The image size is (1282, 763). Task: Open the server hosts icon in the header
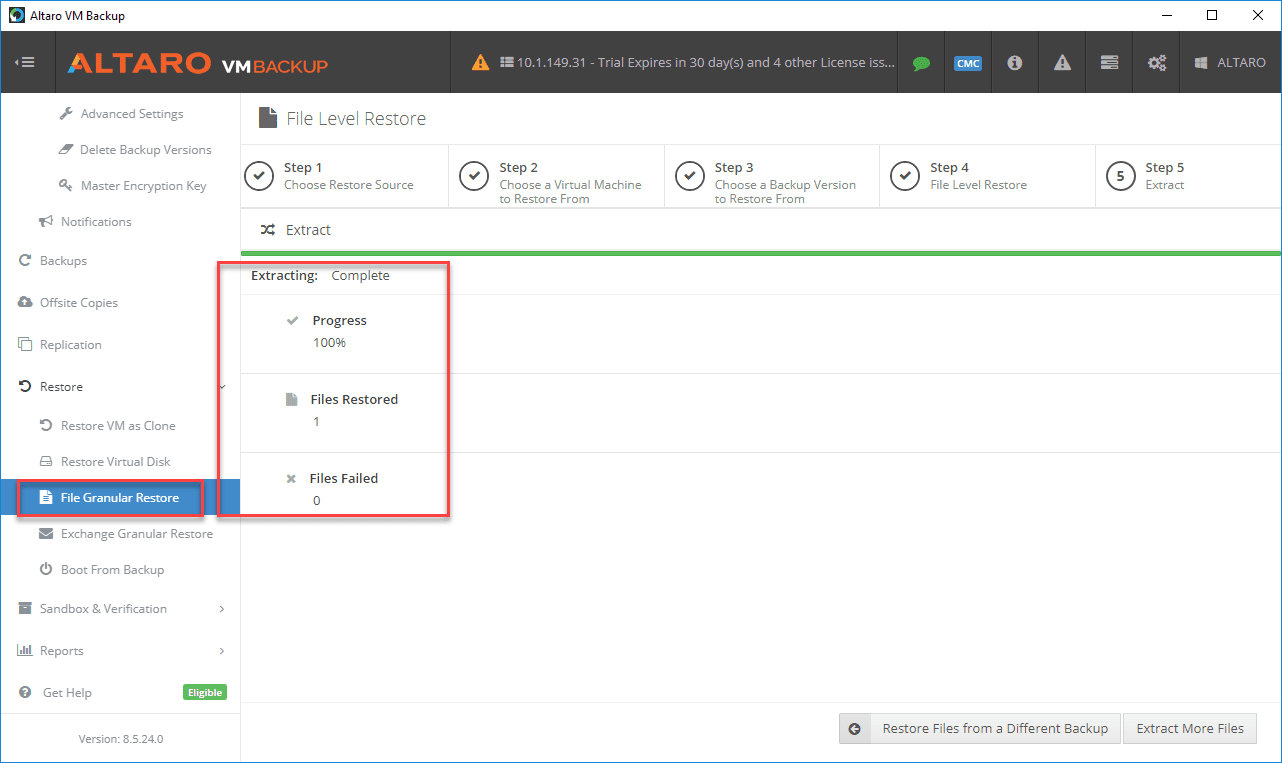pyautogui.click(x=1109, y=62)
